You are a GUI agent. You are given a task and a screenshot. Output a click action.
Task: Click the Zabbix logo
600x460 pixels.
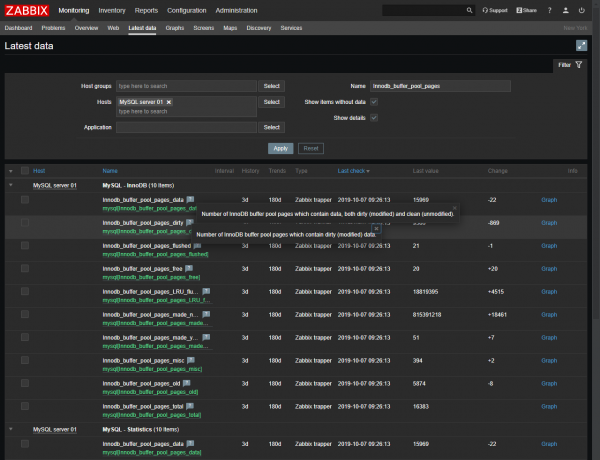(x=27, y=10)
